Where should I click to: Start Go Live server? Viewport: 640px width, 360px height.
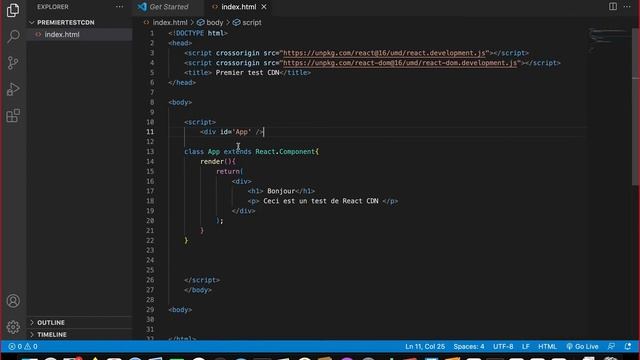tap(582, 347)
